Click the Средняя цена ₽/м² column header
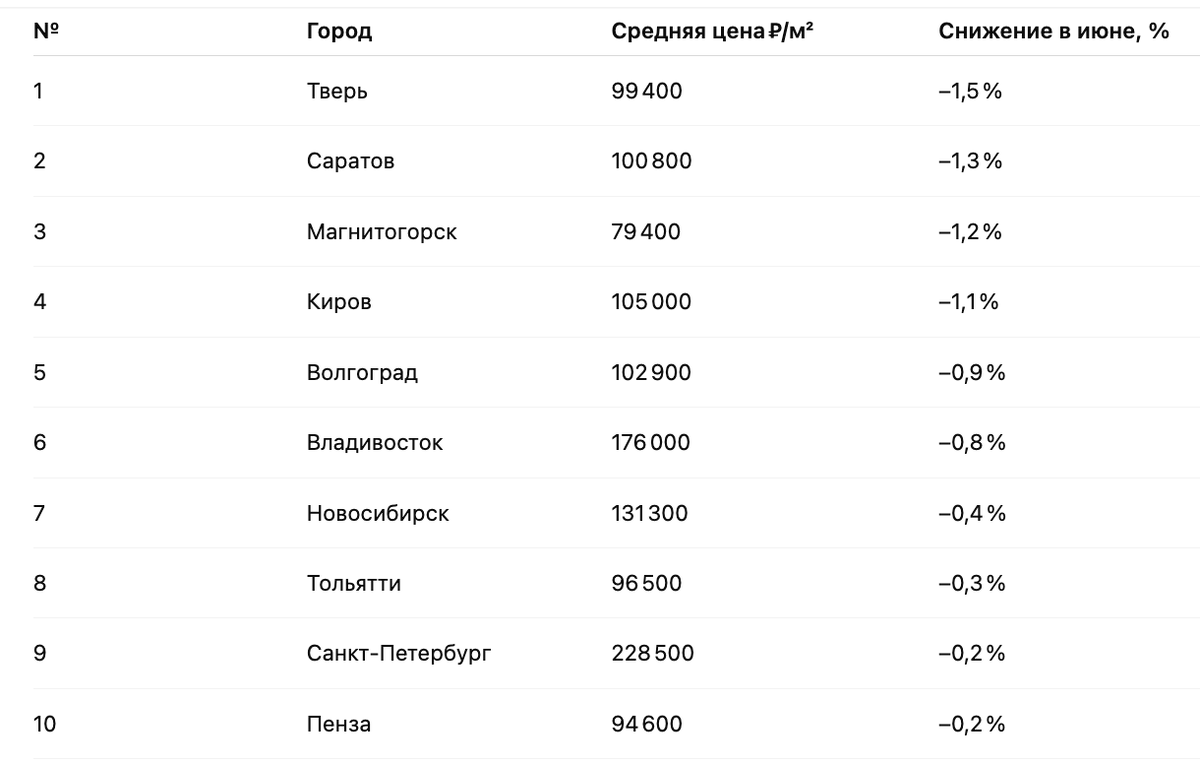Screen dimensions: 1200x764 712,31
